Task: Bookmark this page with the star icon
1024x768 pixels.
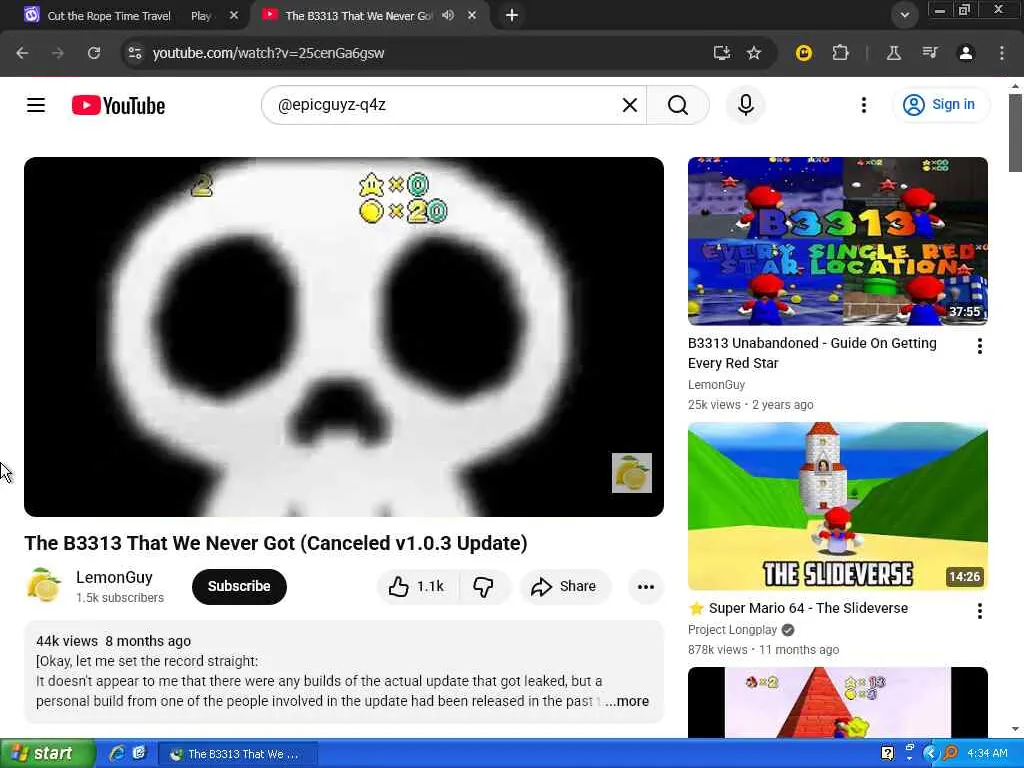Action: coord(754,53)
